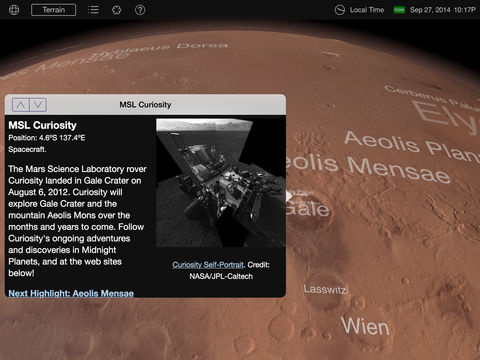Screen dimensions: 480x360
Task: Select the Wien crater label
Action: 365,326
